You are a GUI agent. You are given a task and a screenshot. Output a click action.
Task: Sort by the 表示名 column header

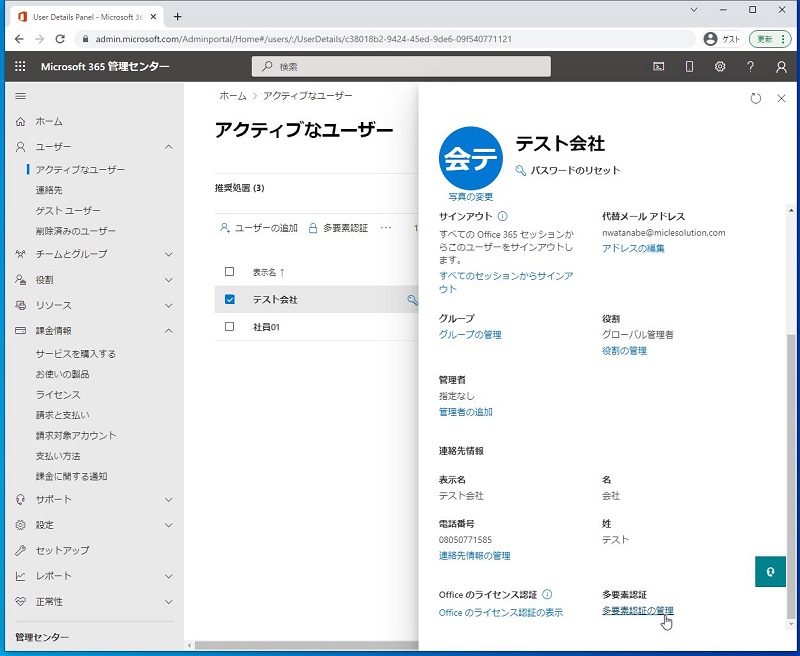point(268,272)
